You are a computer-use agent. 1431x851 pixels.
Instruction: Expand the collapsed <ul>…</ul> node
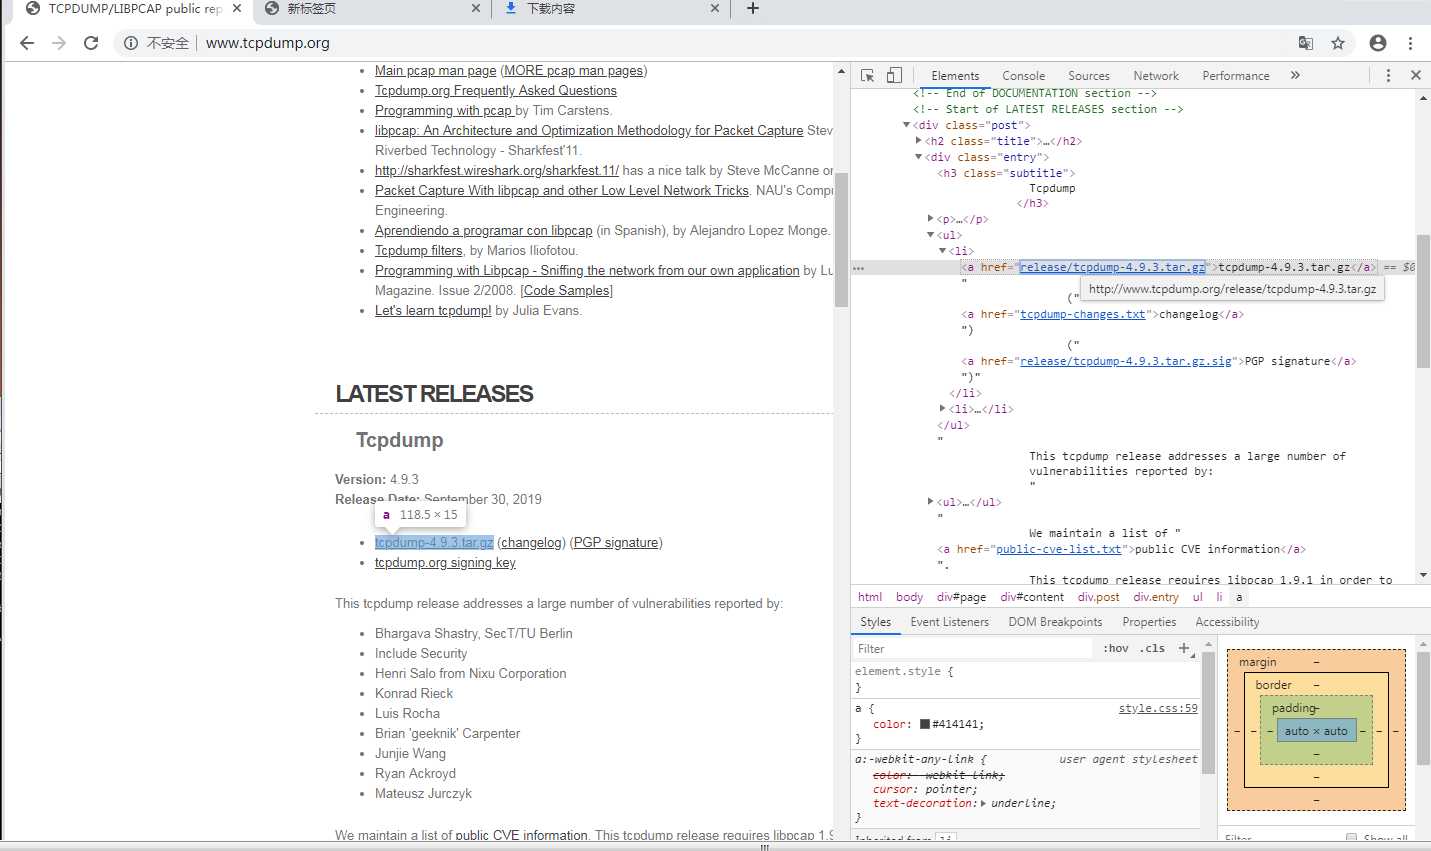point(930,502)
